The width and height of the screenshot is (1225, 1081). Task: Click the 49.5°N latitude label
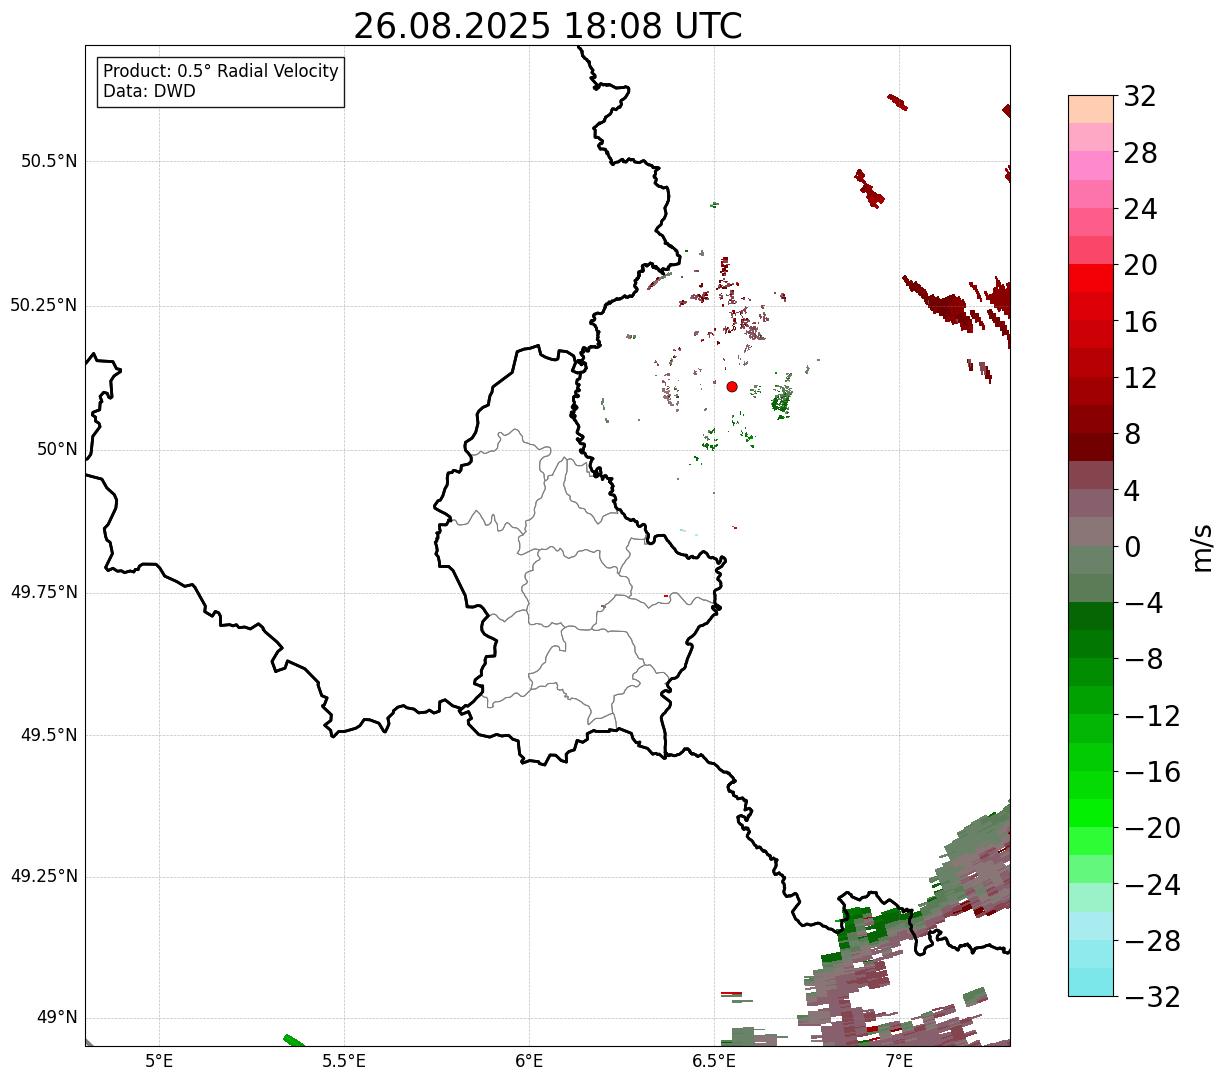point(49,735)
